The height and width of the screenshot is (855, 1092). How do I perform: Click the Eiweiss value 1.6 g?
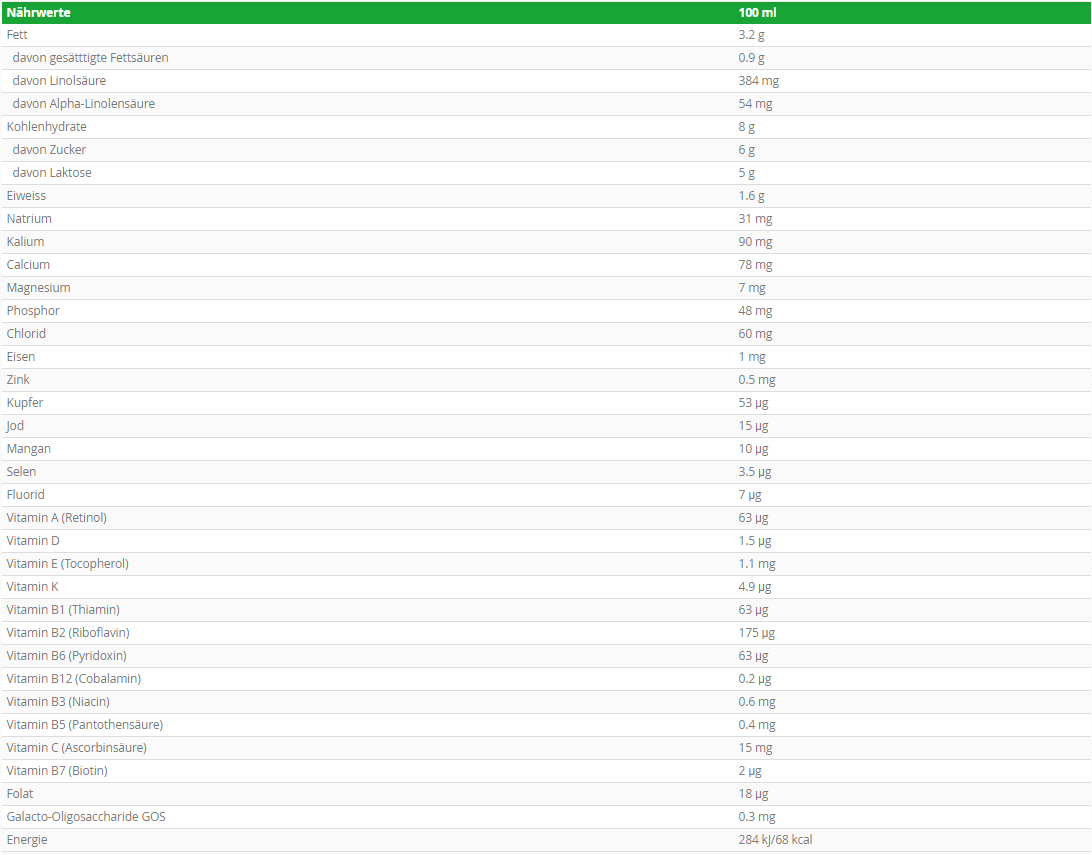point(751,196)
